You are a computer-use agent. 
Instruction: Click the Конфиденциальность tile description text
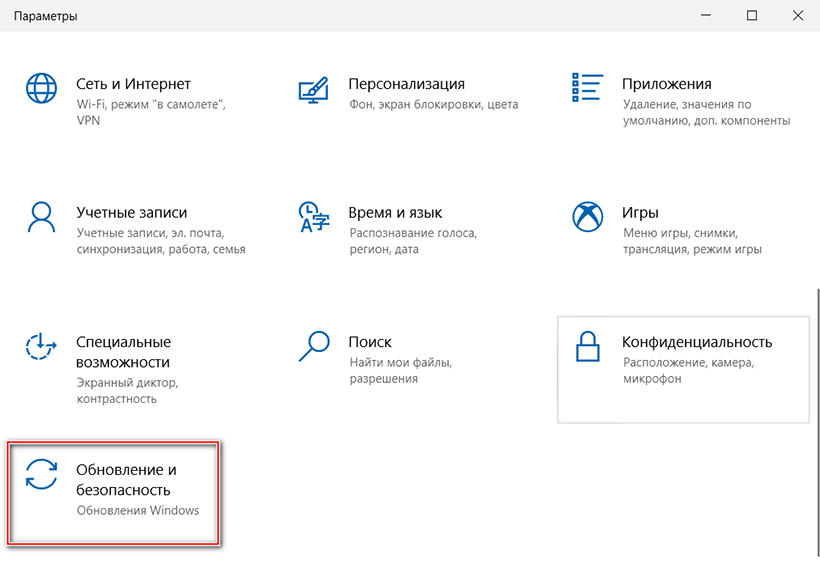pos(687,371)
